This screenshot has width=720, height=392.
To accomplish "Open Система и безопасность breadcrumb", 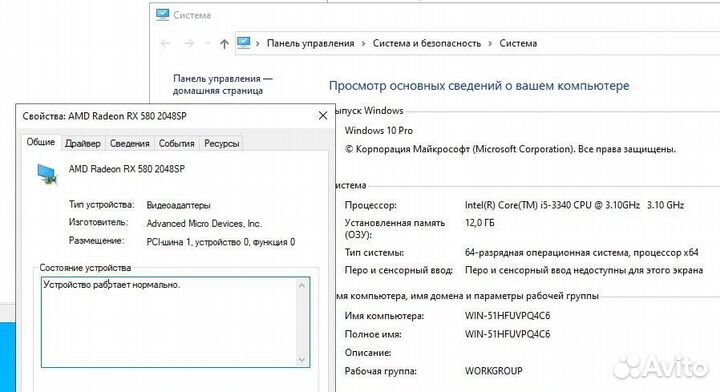I will click(x=427, y=43).
